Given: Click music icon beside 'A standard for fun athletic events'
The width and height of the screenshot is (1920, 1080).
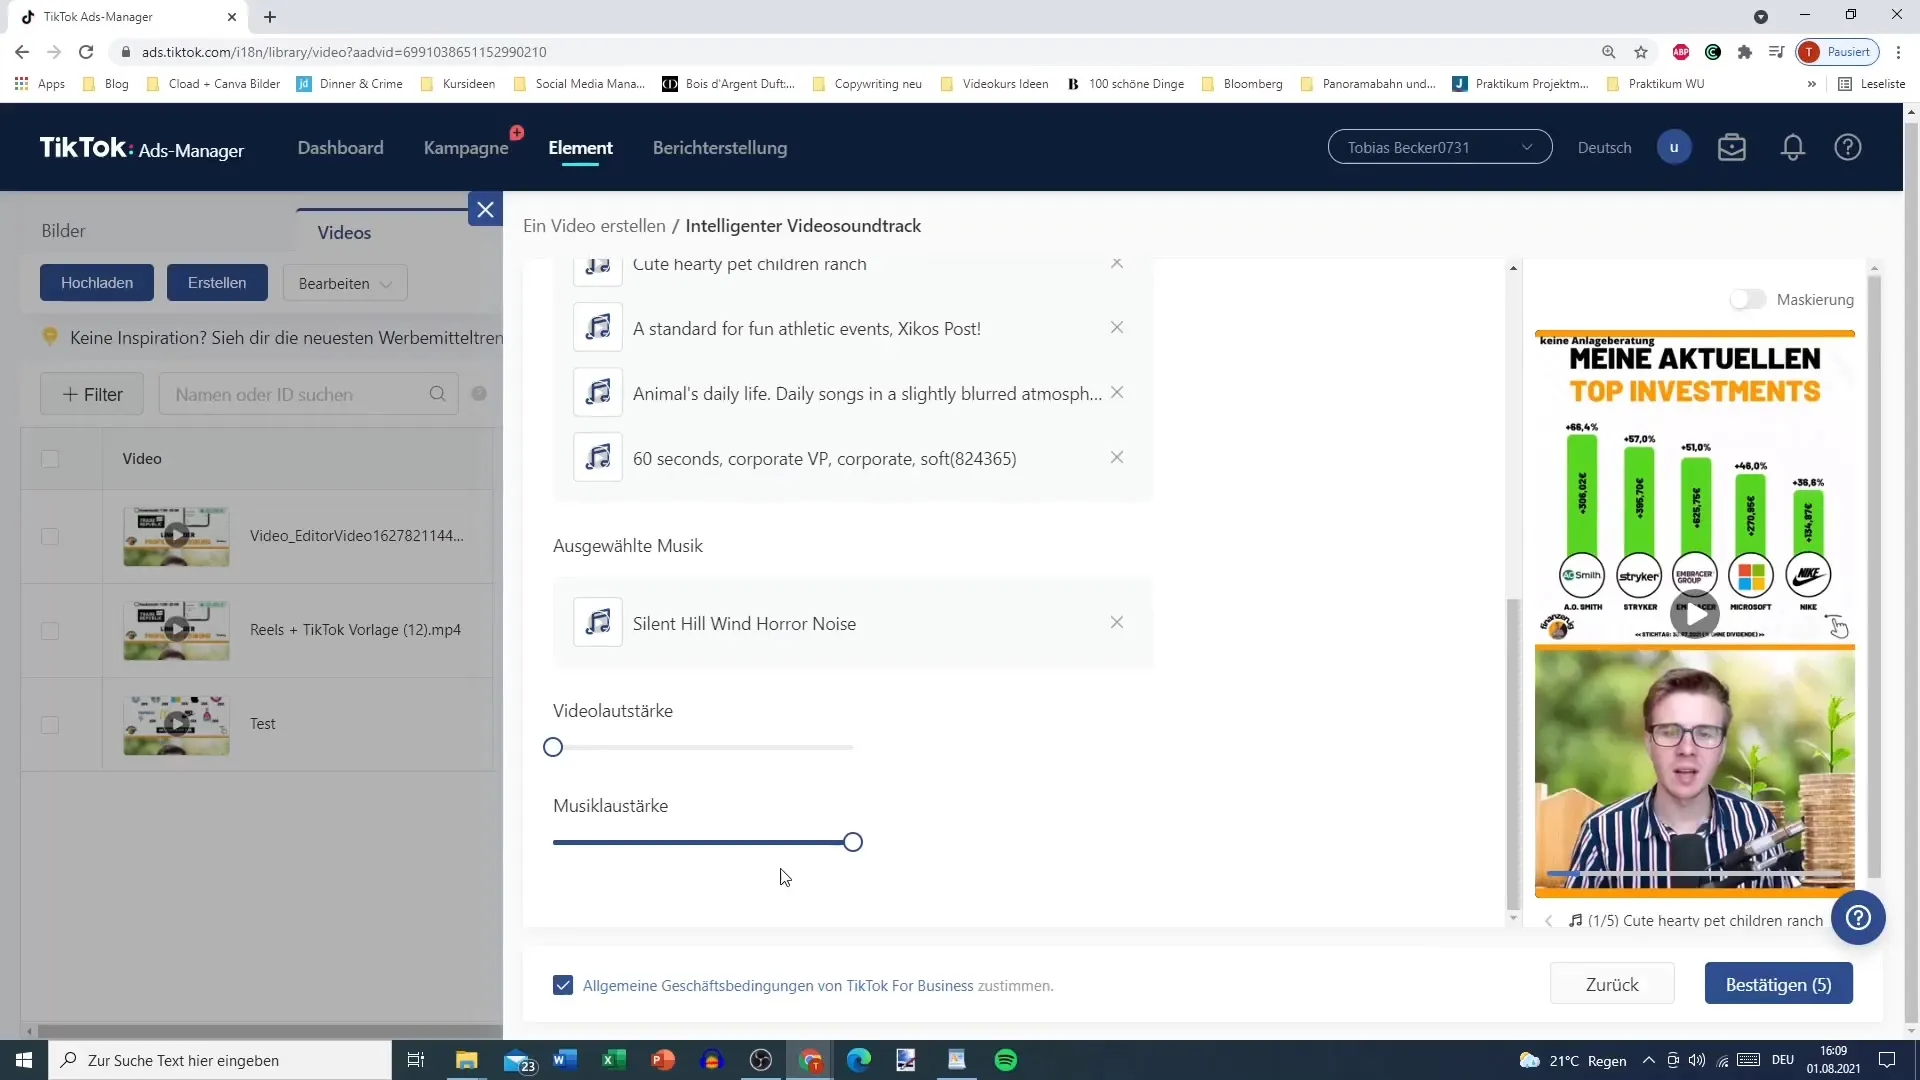Looking at the screenshot, I should (x=598, y=328).
